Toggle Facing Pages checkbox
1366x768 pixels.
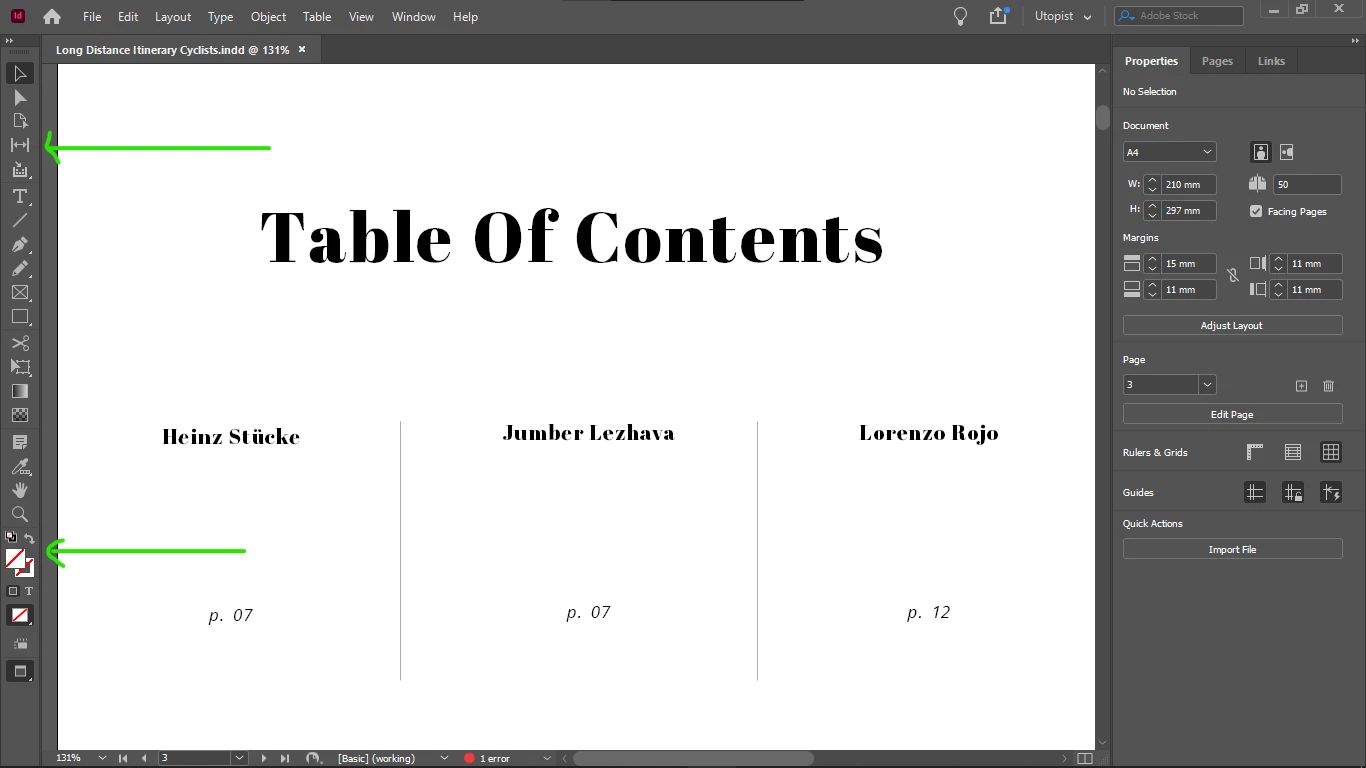tap(1256, 211)
